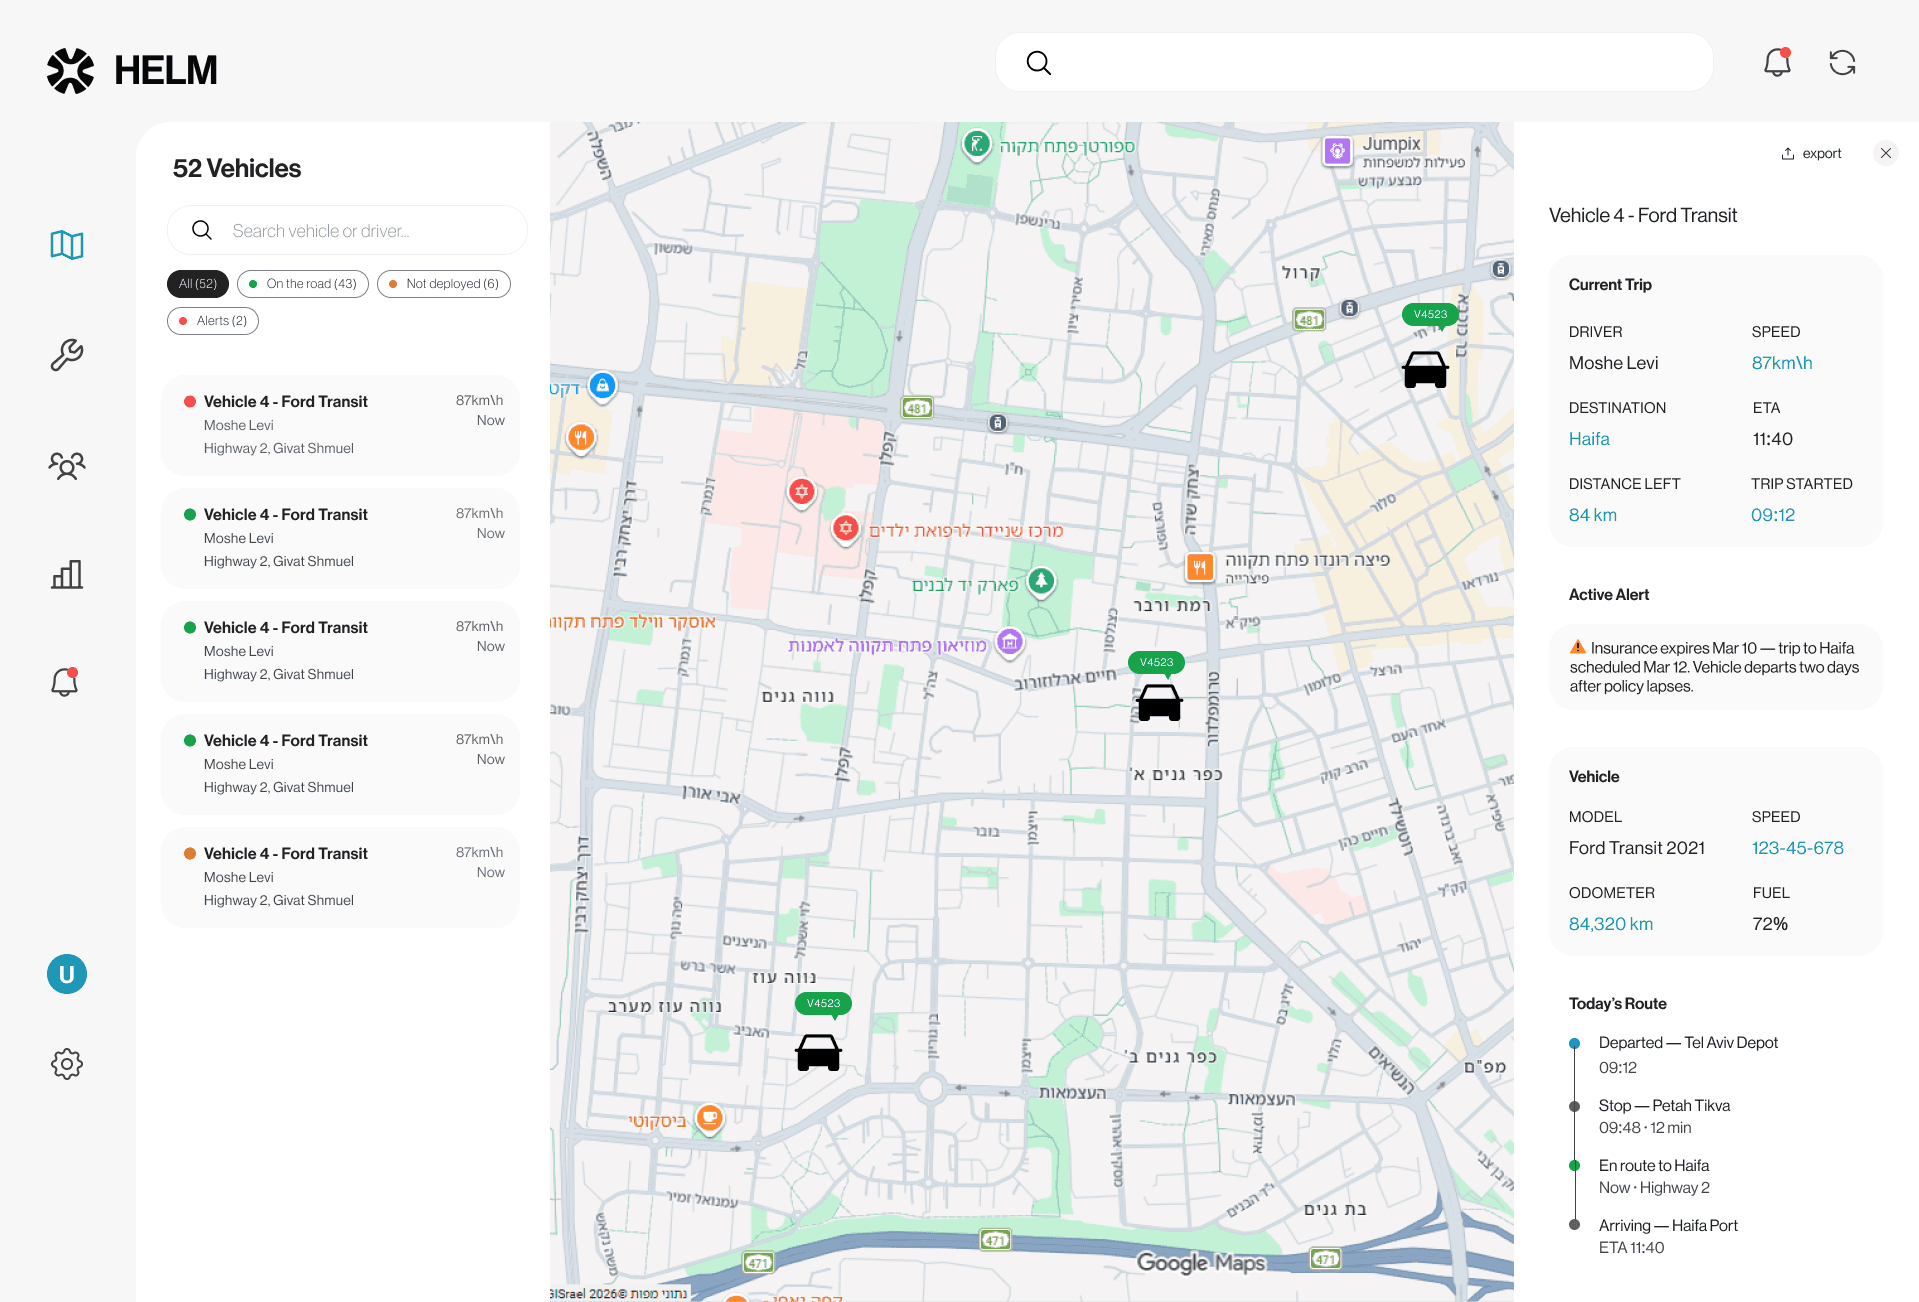Open the maintenance wrench section
This screenshot has width=1919, height=1302.
click(x=67, y=355)
